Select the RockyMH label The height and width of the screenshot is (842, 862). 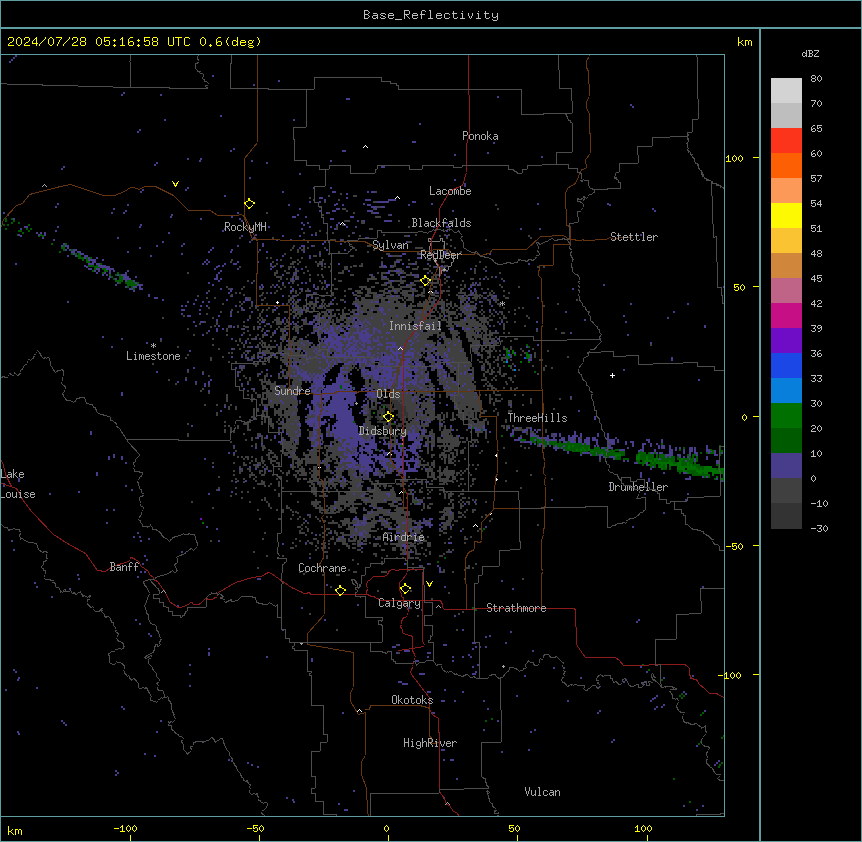pos(245,227)
